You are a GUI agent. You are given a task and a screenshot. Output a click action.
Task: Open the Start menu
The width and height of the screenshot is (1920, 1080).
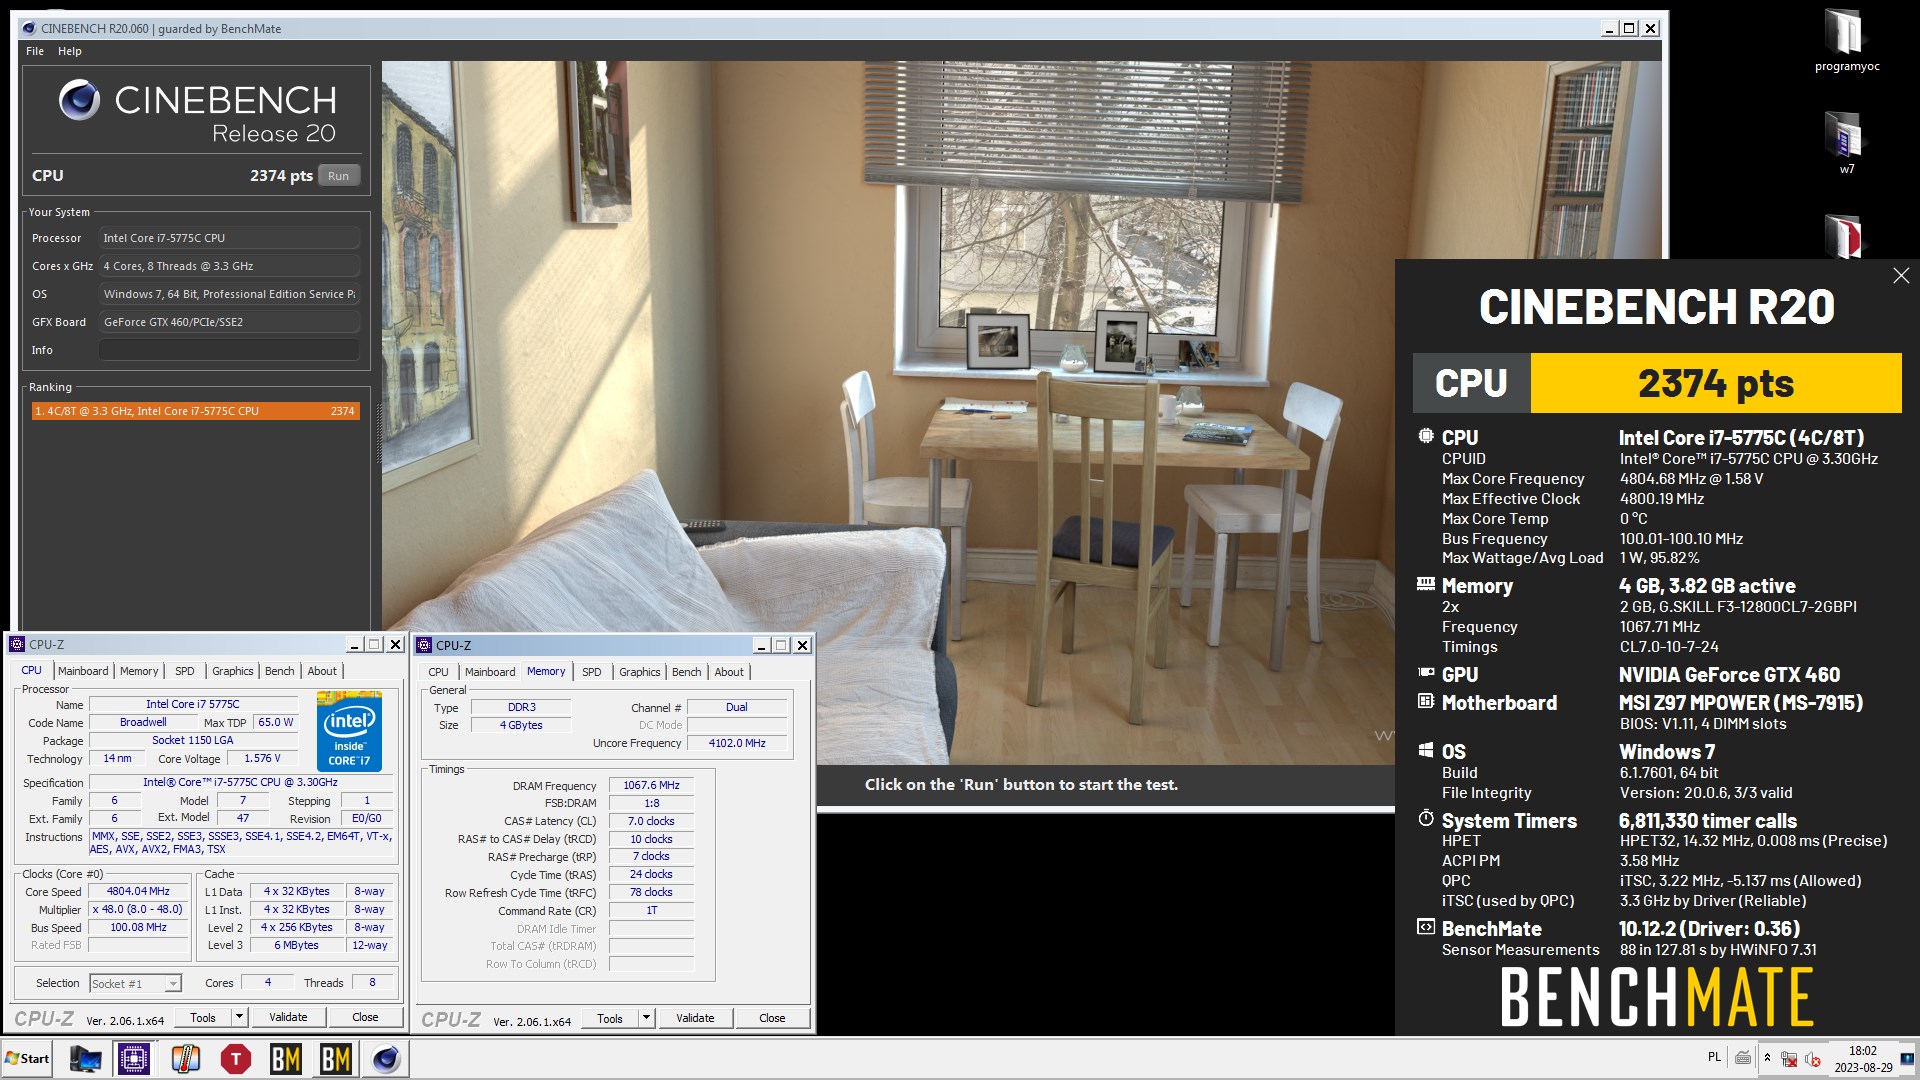coord(28,1058)
